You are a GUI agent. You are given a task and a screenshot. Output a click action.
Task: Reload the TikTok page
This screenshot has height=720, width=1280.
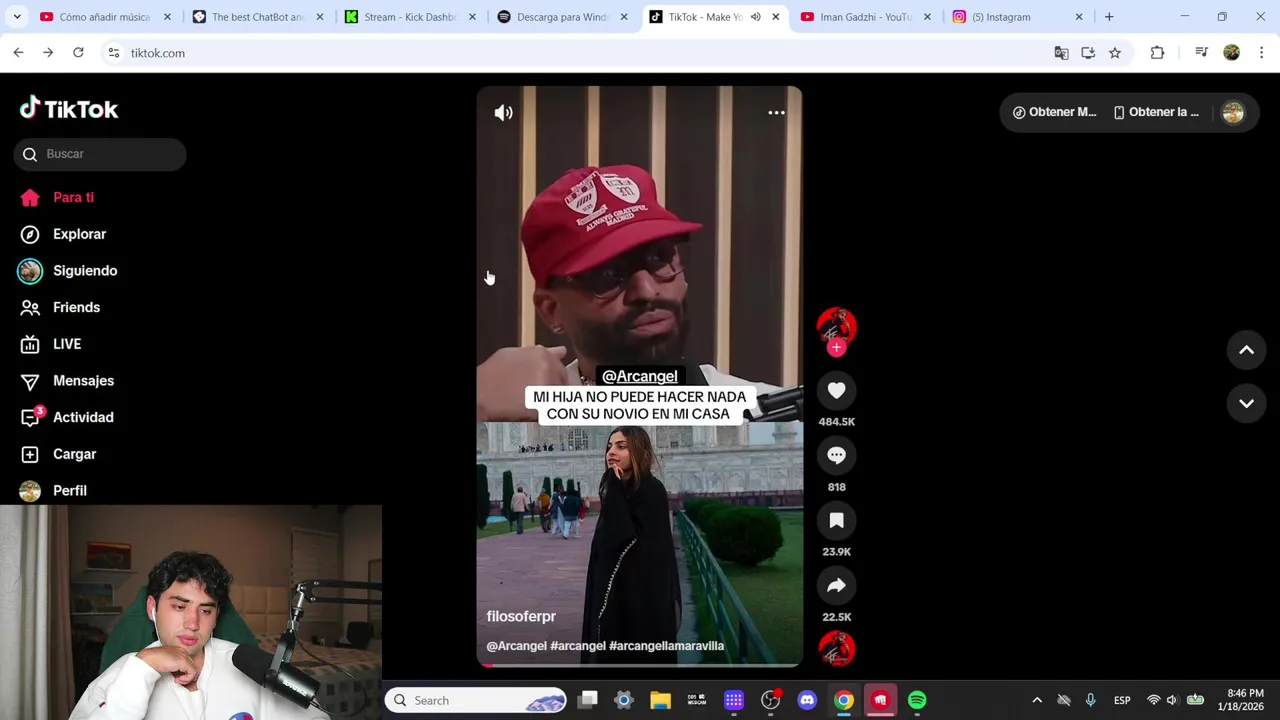(x=78, y=53)
